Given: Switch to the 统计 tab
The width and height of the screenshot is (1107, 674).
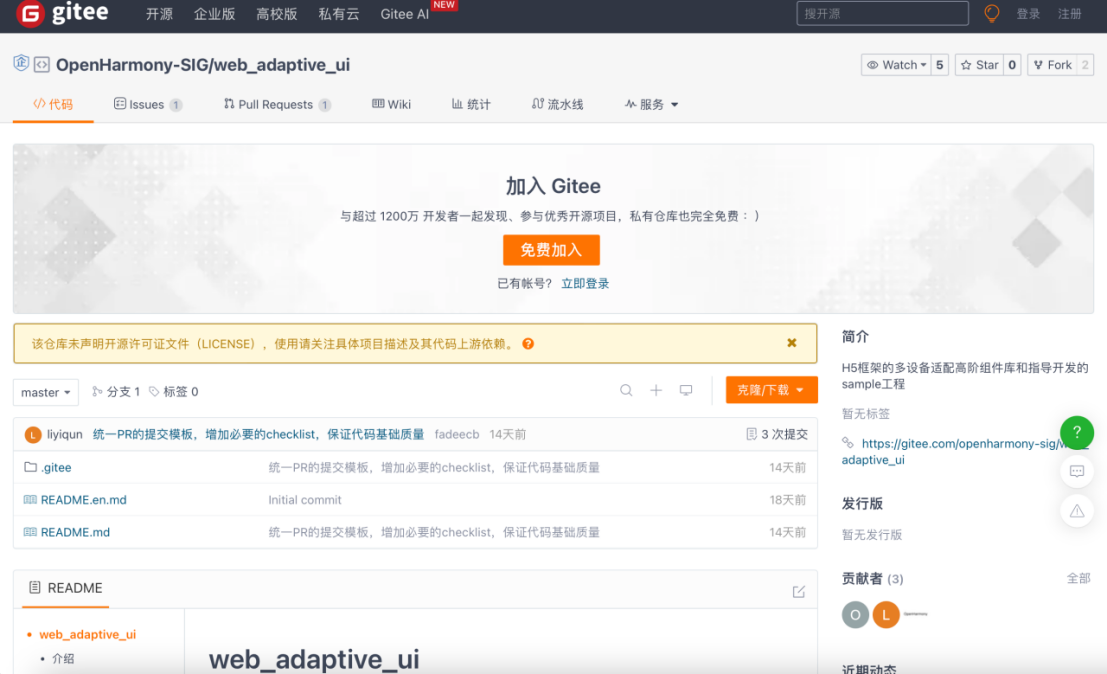Looking at the screenshot, I should [471, 104].
